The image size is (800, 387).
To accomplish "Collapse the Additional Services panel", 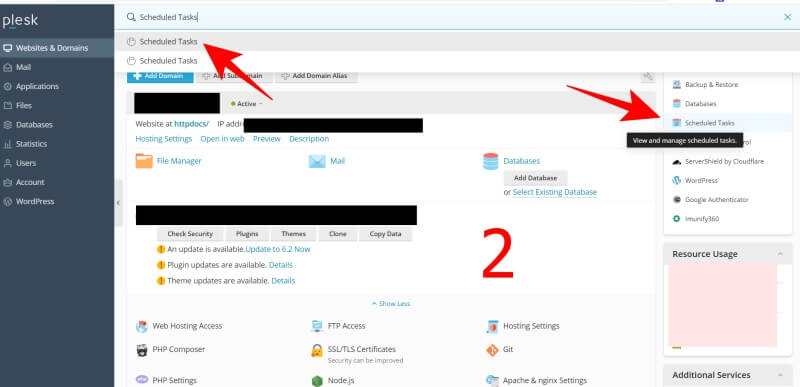I will [780, 375].
